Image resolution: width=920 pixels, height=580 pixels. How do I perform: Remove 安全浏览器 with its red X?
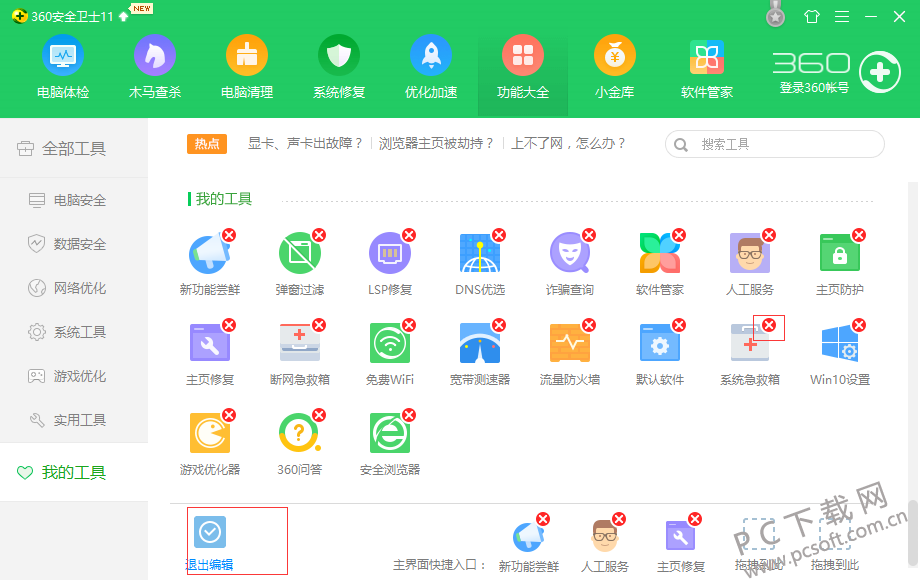(409, 415)
